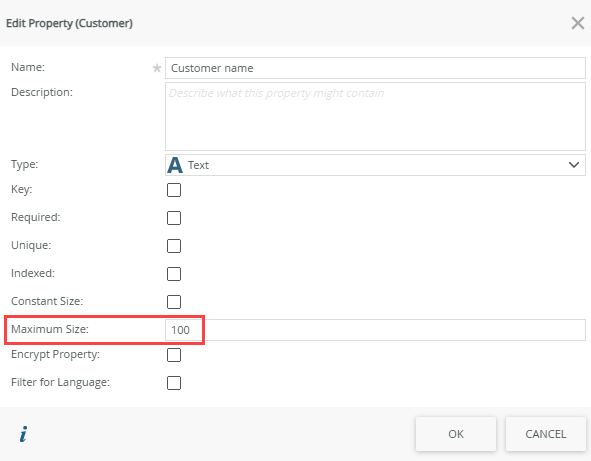Screen dimensions: 591x461
Task: Enable the Key checkbox
Action: [x=174, y=190]
